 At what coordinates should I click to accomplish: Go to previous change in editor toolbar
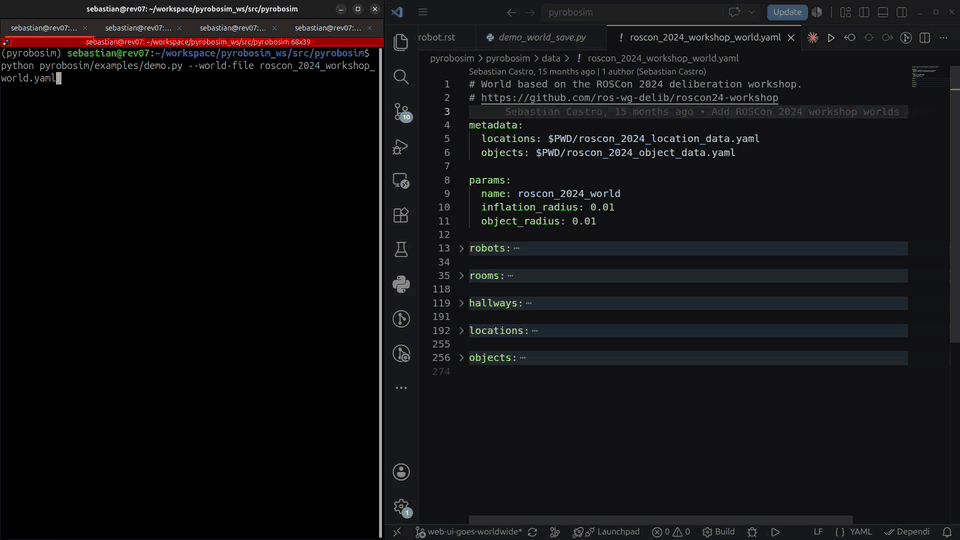850,37
